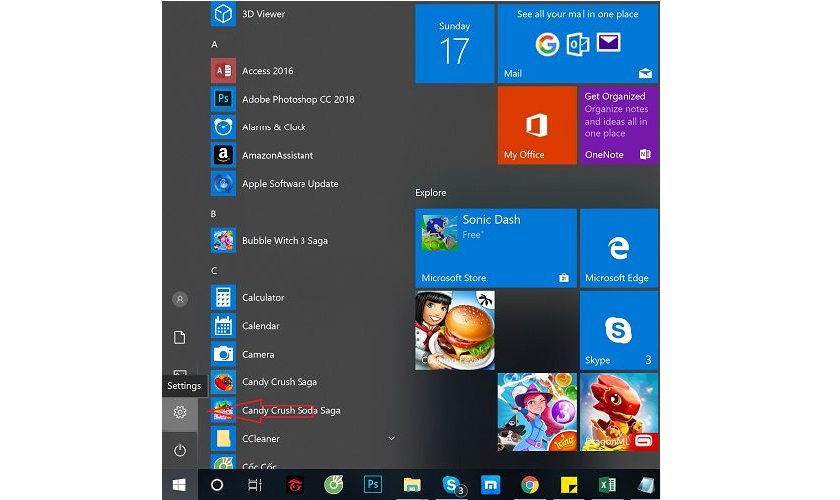Open Coc Coc browser on taskbar
The width and height of the screenshot is (840, 500).
[333, 485]
